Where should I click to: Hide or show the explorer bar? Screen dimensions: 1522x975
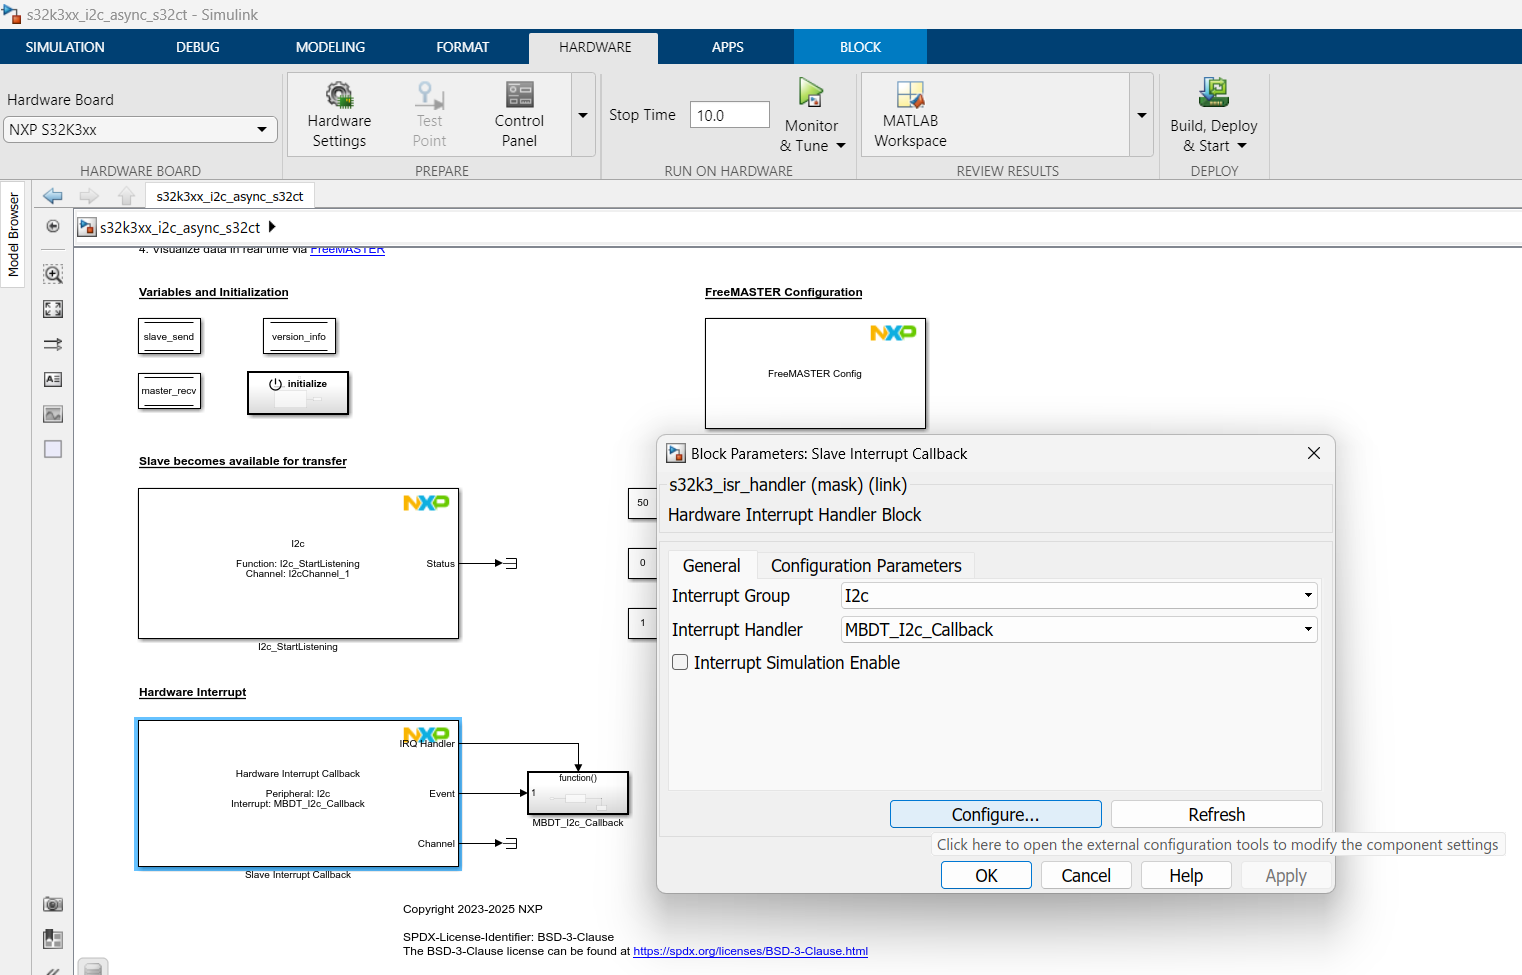pyautogui.click(x=53, y=226)
